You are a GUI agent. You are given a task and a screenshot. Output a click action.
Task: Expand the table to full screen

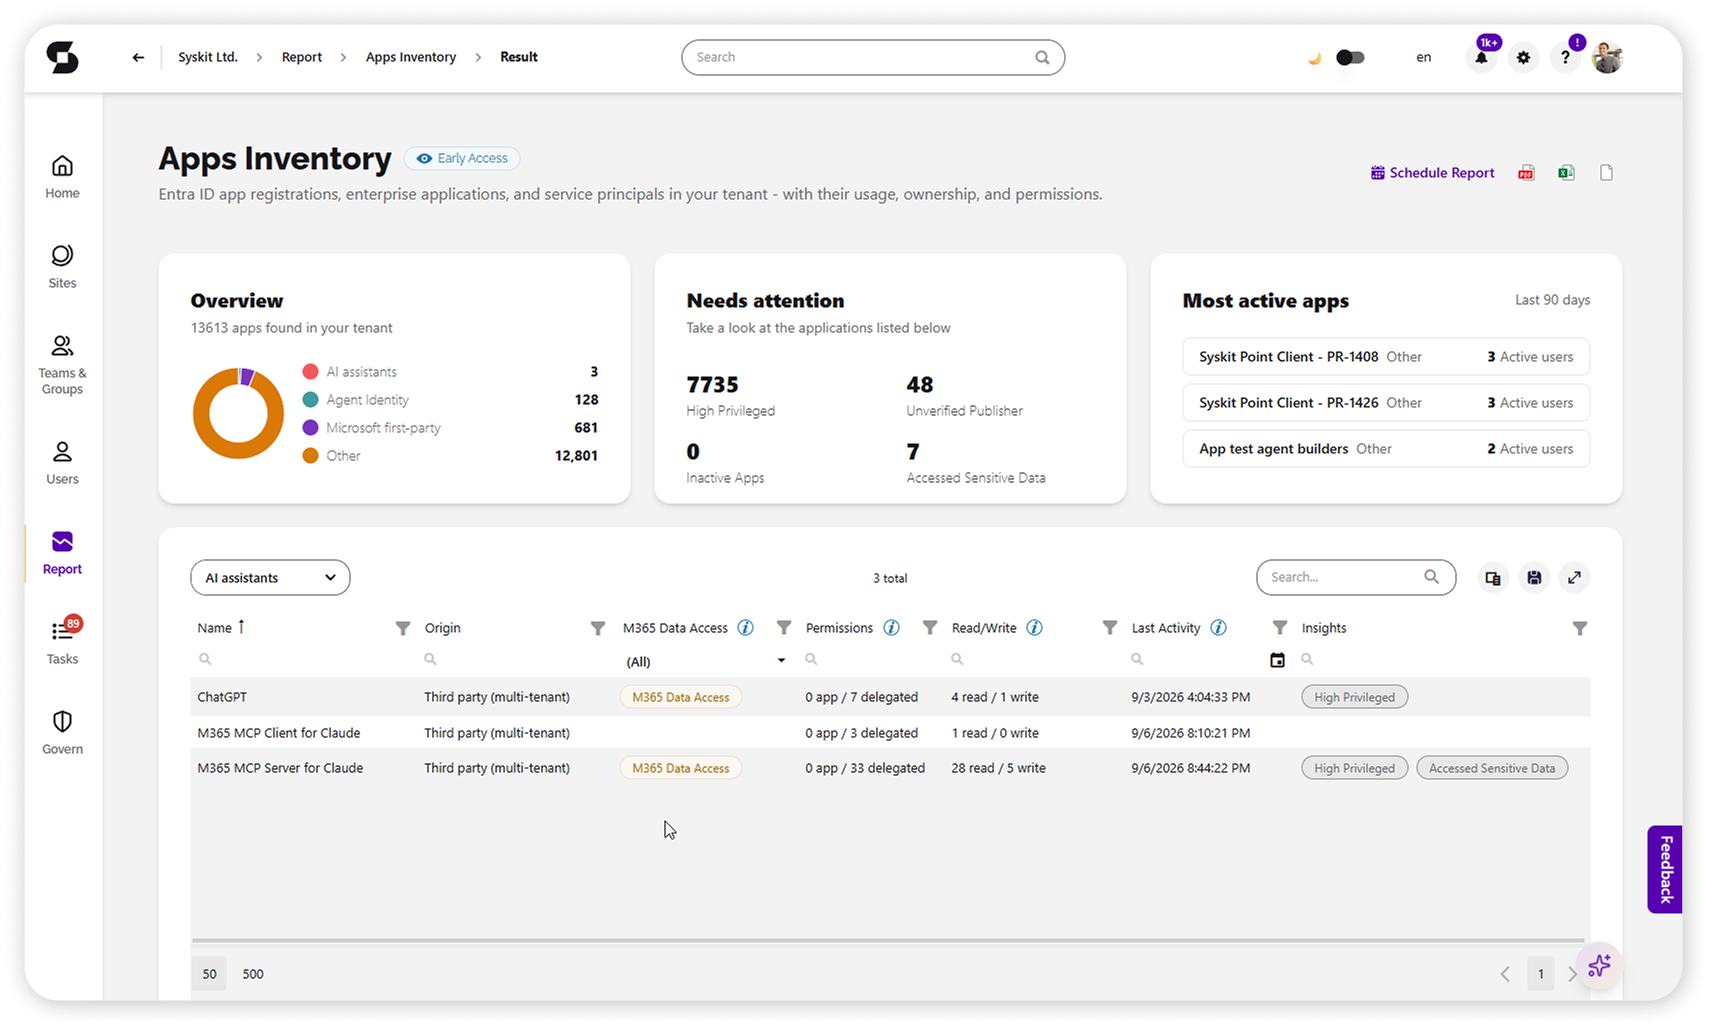pyautogui.click(x=1574, y=577)
